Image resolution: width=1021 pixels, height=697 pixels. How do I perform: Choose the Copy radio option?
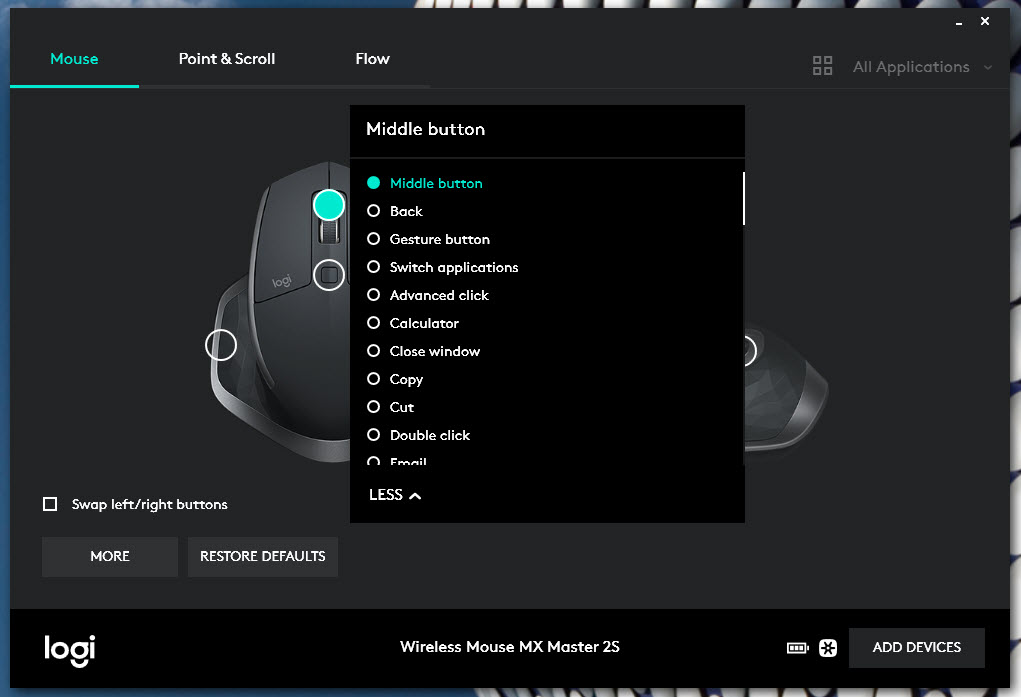pos(373,379)
